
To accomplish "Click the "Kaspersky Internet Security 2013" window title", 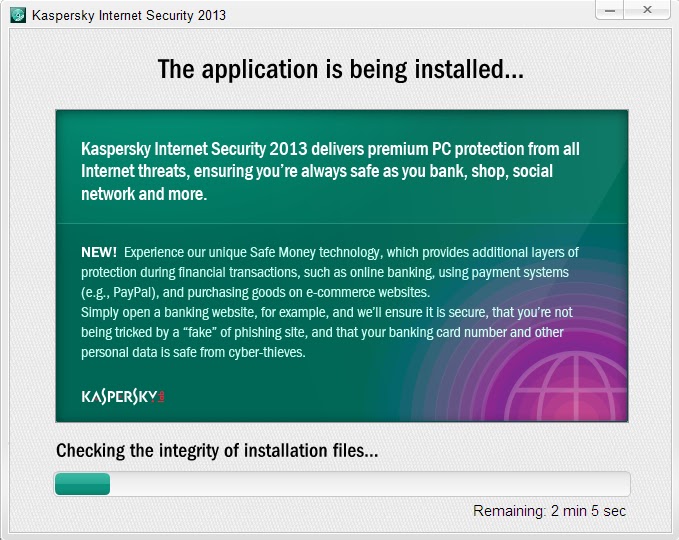I will point(129,16).
